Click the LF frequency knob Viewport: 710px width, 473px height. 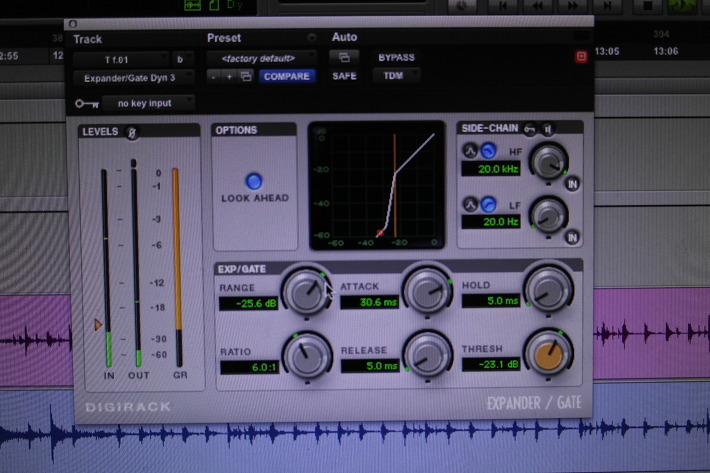(x=548, y=215)
